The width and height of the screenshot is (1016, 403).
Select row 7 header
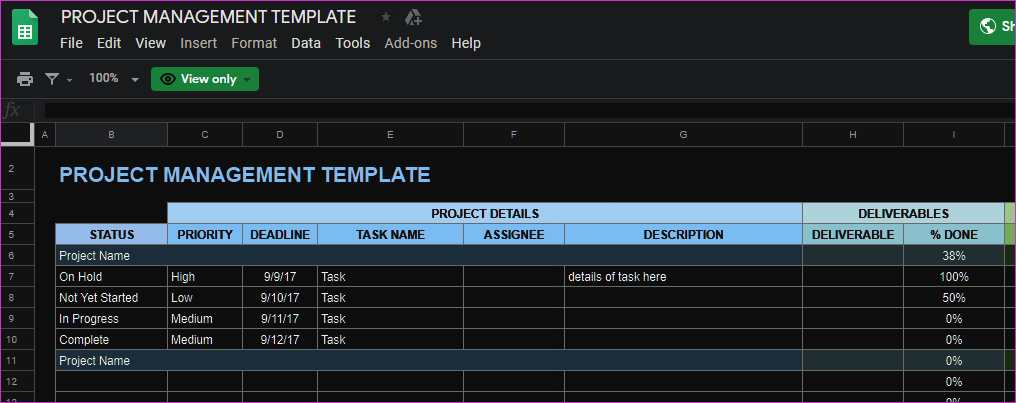point(17,277)
